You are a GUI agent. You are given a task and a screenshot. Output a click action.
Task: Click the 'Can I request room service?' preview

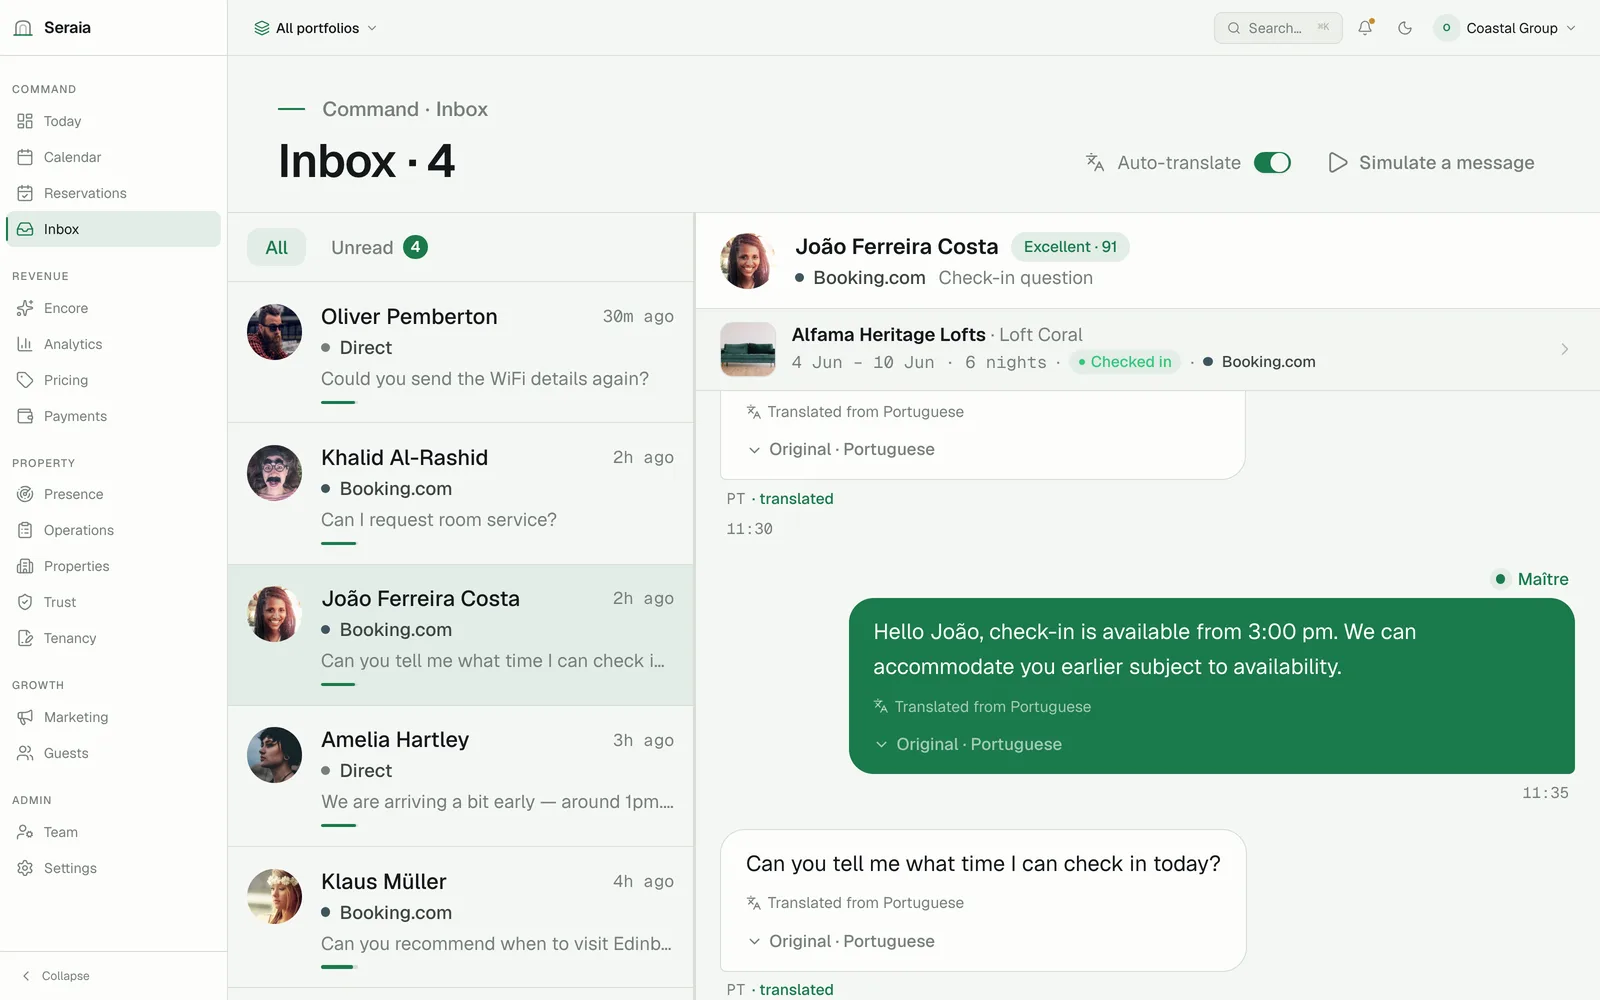tap(439, 520)
